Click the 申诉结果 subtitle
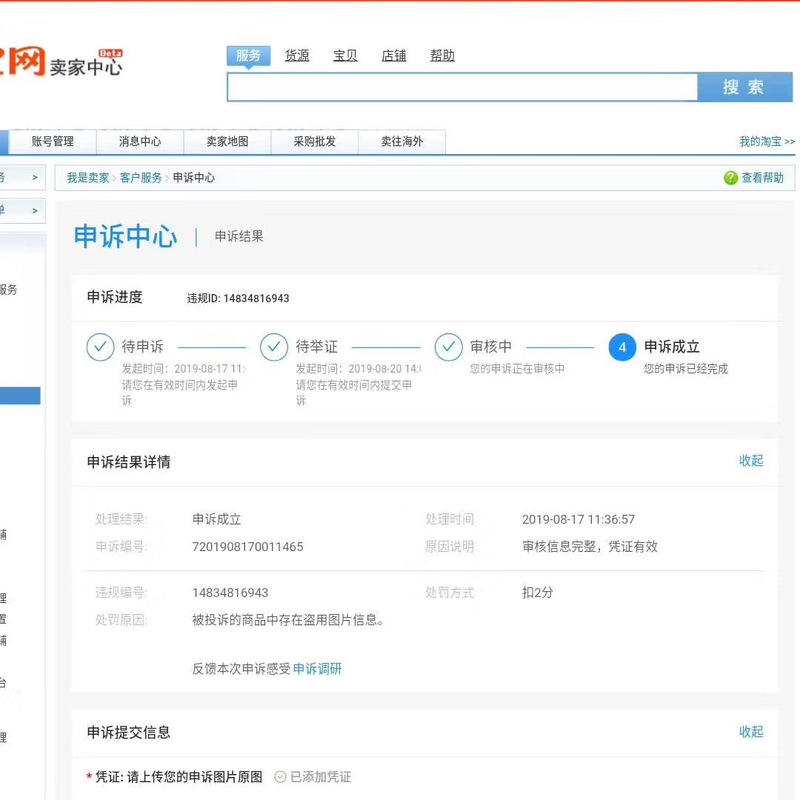Image resolution: width=800 pixels, height=800 pixels. point(239,236)
